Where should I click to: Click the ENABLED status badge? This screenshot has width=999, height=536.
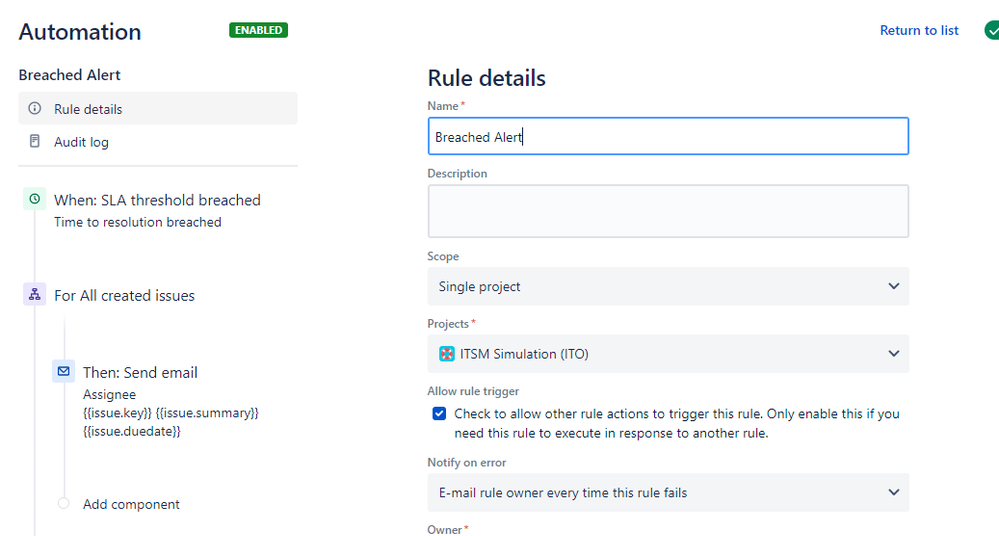pyautogui.click(x=258, y=30)
